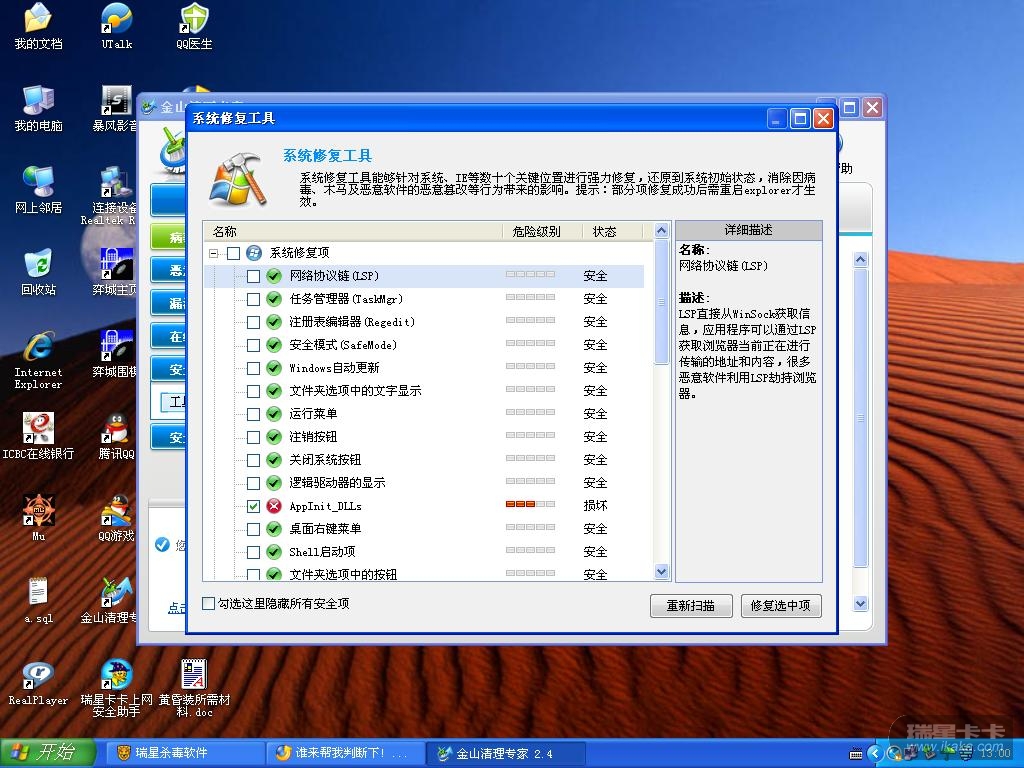Click AppInit_DLLs danger level bar
The width and height of the screenshot is (1024, 768).
click(x=530, y=504)
